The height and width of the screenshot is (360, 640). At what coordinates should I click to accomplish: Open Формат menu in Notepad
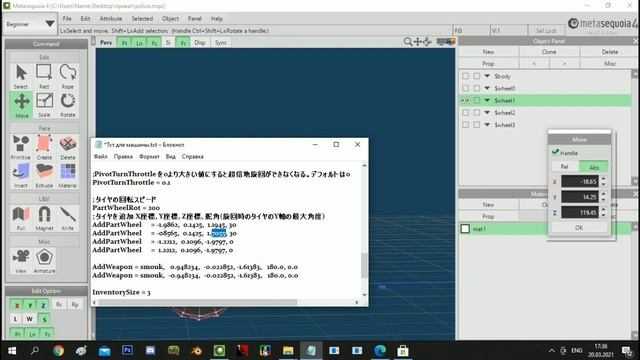(149, 156)
